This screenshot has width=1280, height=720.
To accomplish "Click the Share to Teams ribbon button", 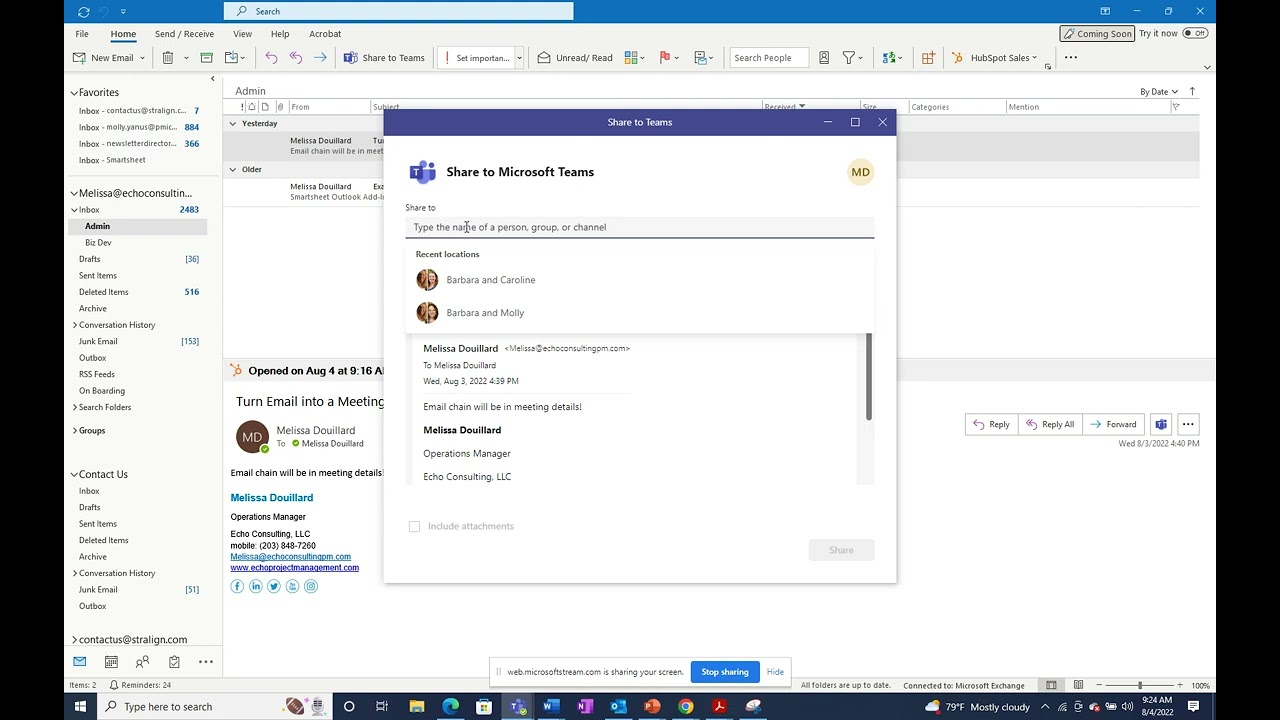I will pos(384,58).
